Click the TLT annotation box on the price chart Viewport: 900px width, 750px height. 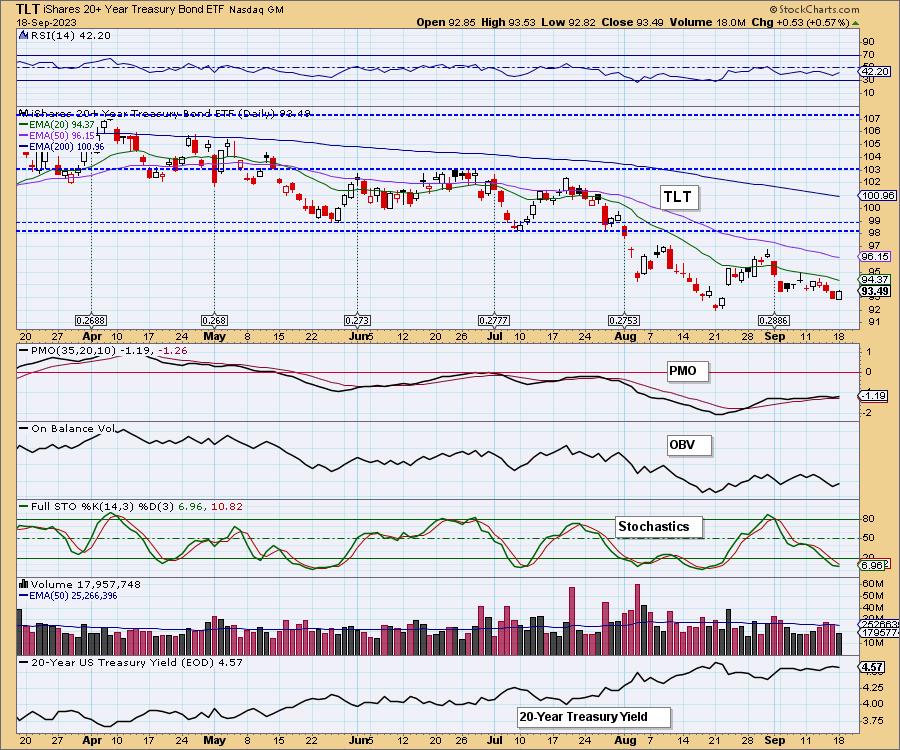pyautogui.click(x=678, y=197)
